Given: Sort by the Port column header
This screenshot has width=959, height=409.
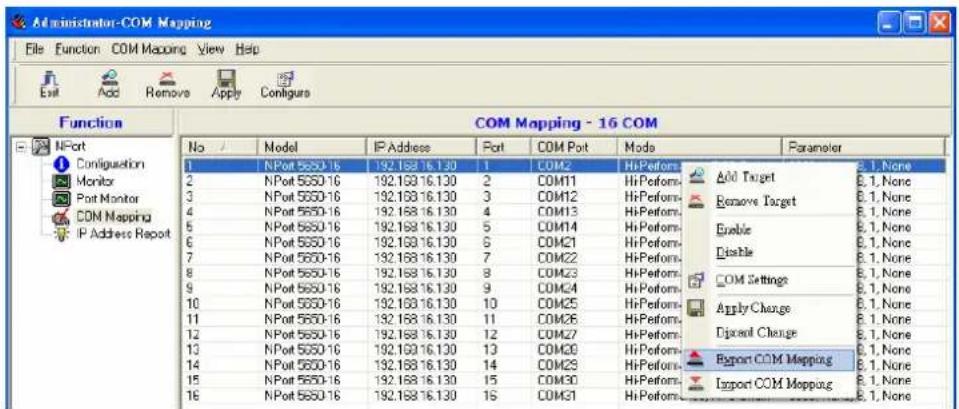Looking at the screenshot, I should click(503, 147).
